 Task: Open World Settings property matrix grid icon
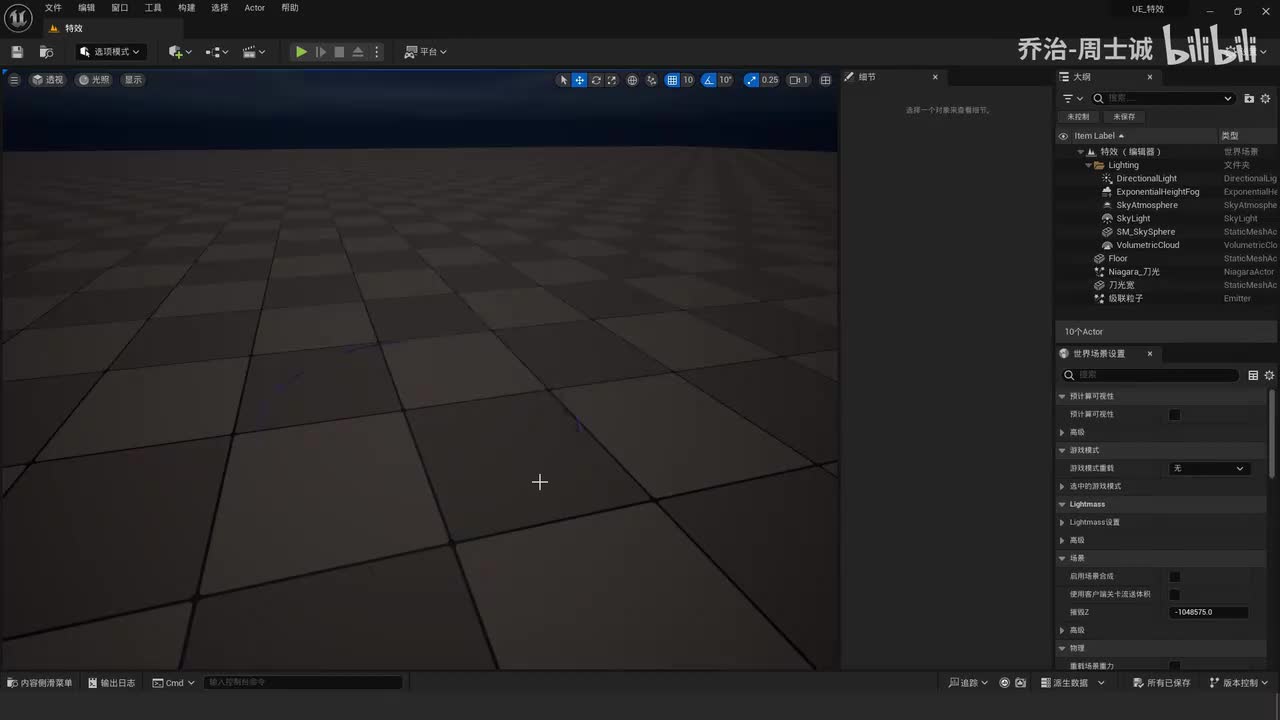(x=1253, y=375)
